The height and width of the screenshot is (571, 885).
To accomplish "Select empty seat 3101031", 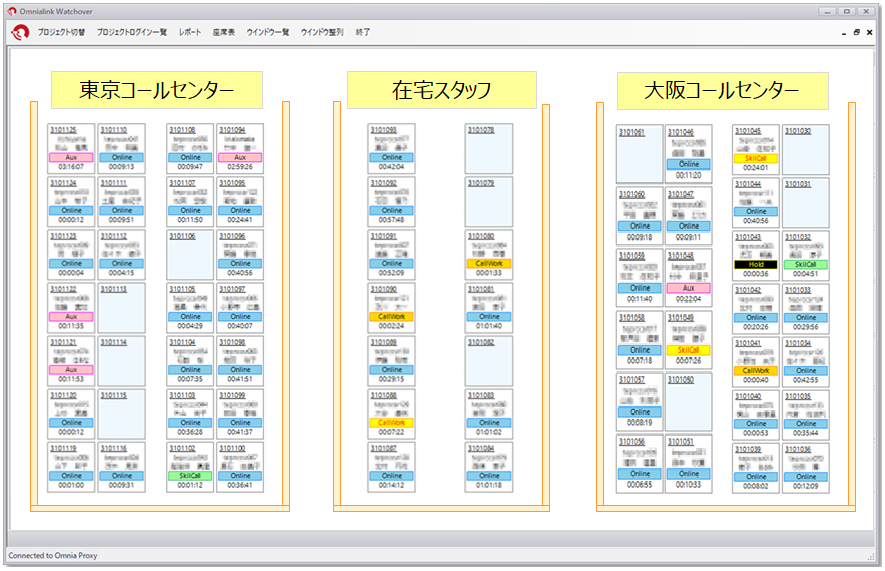I will (806, 203).
